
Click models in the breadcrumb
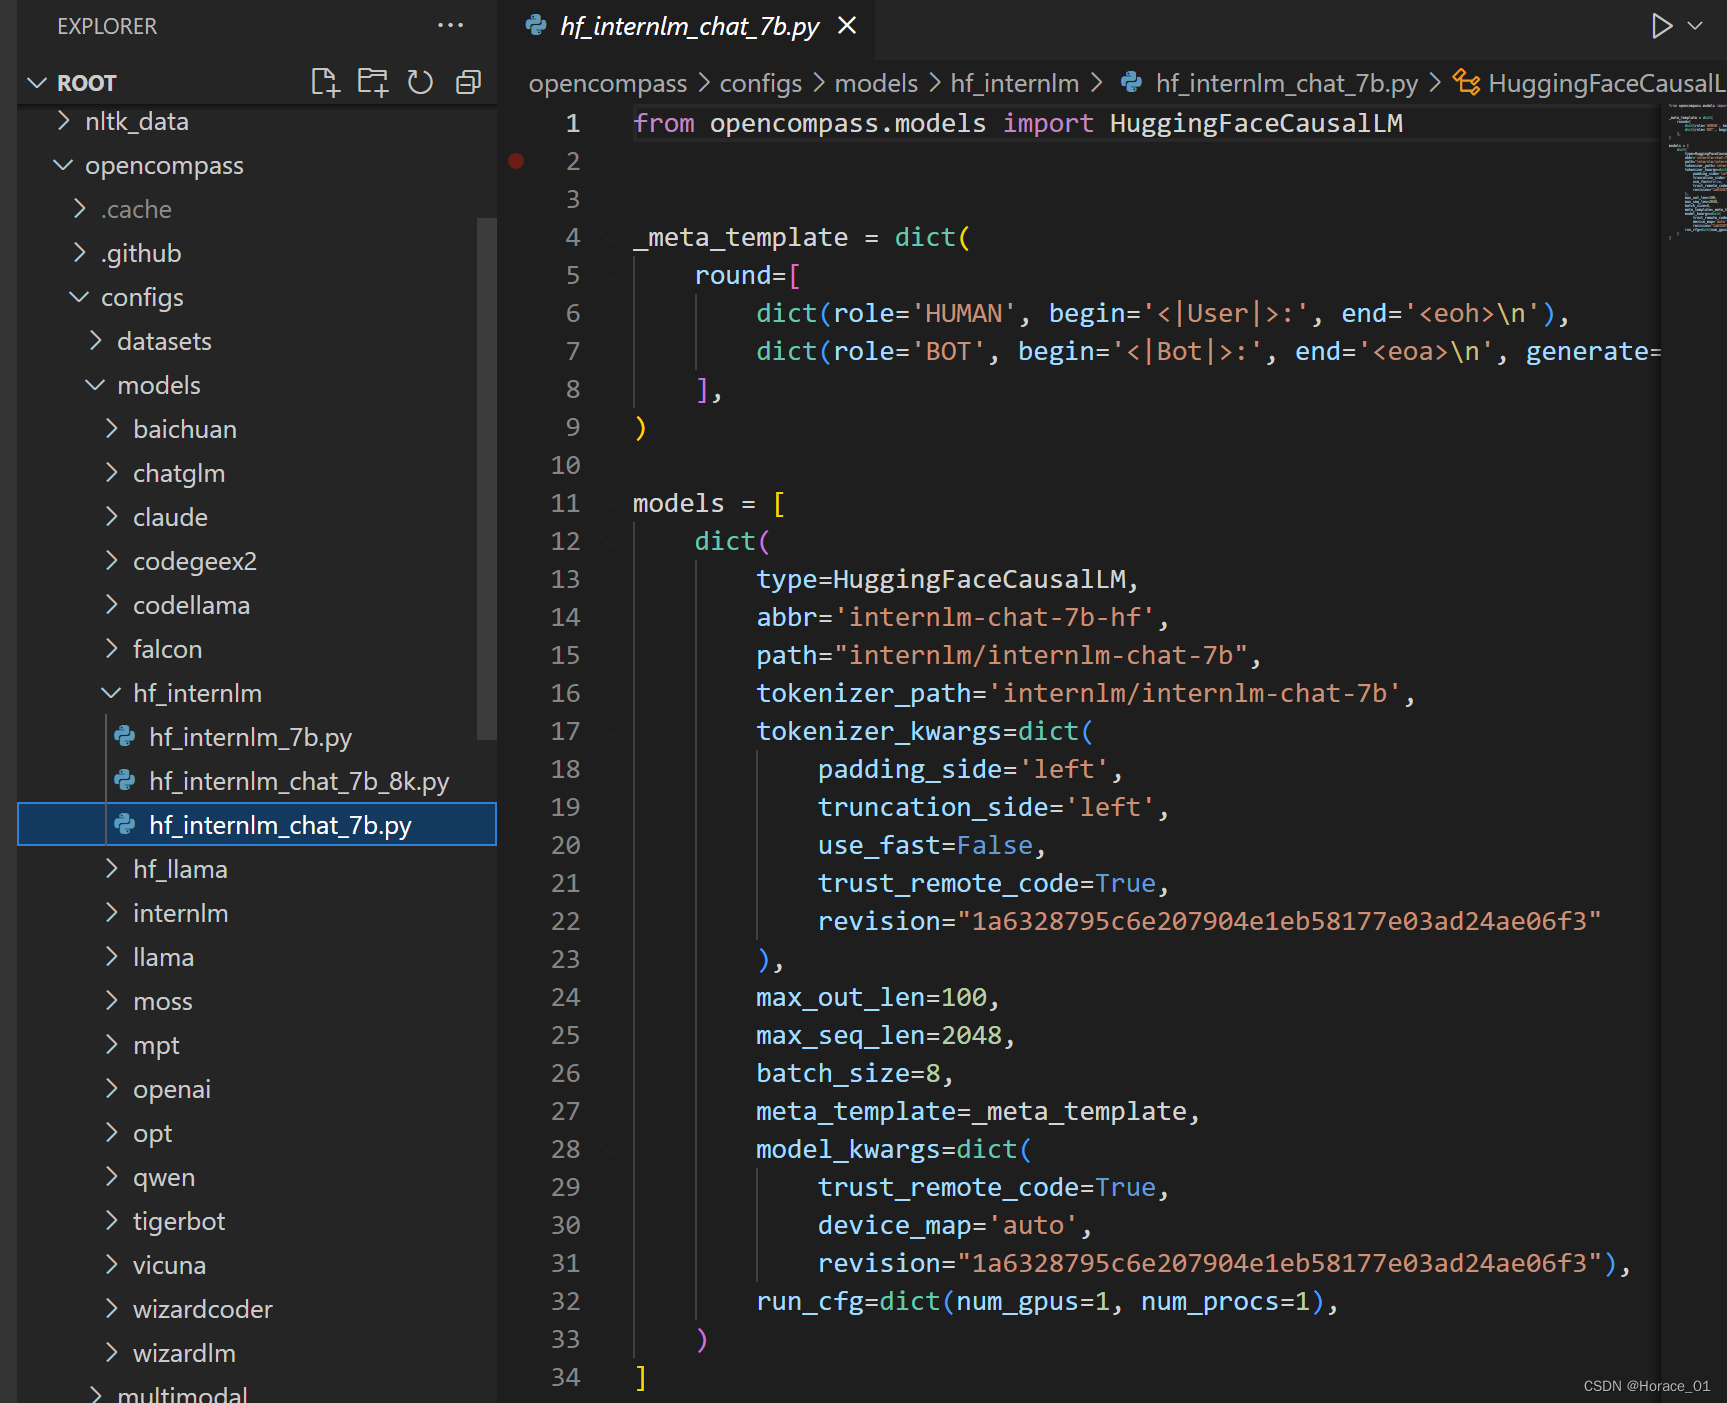click(876, 83)
